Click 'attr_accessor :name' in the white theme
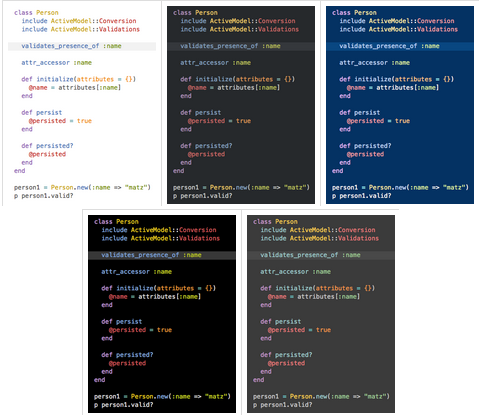This screenshot has width=483, height=420. pyautogui.click(x=57, y=63)
